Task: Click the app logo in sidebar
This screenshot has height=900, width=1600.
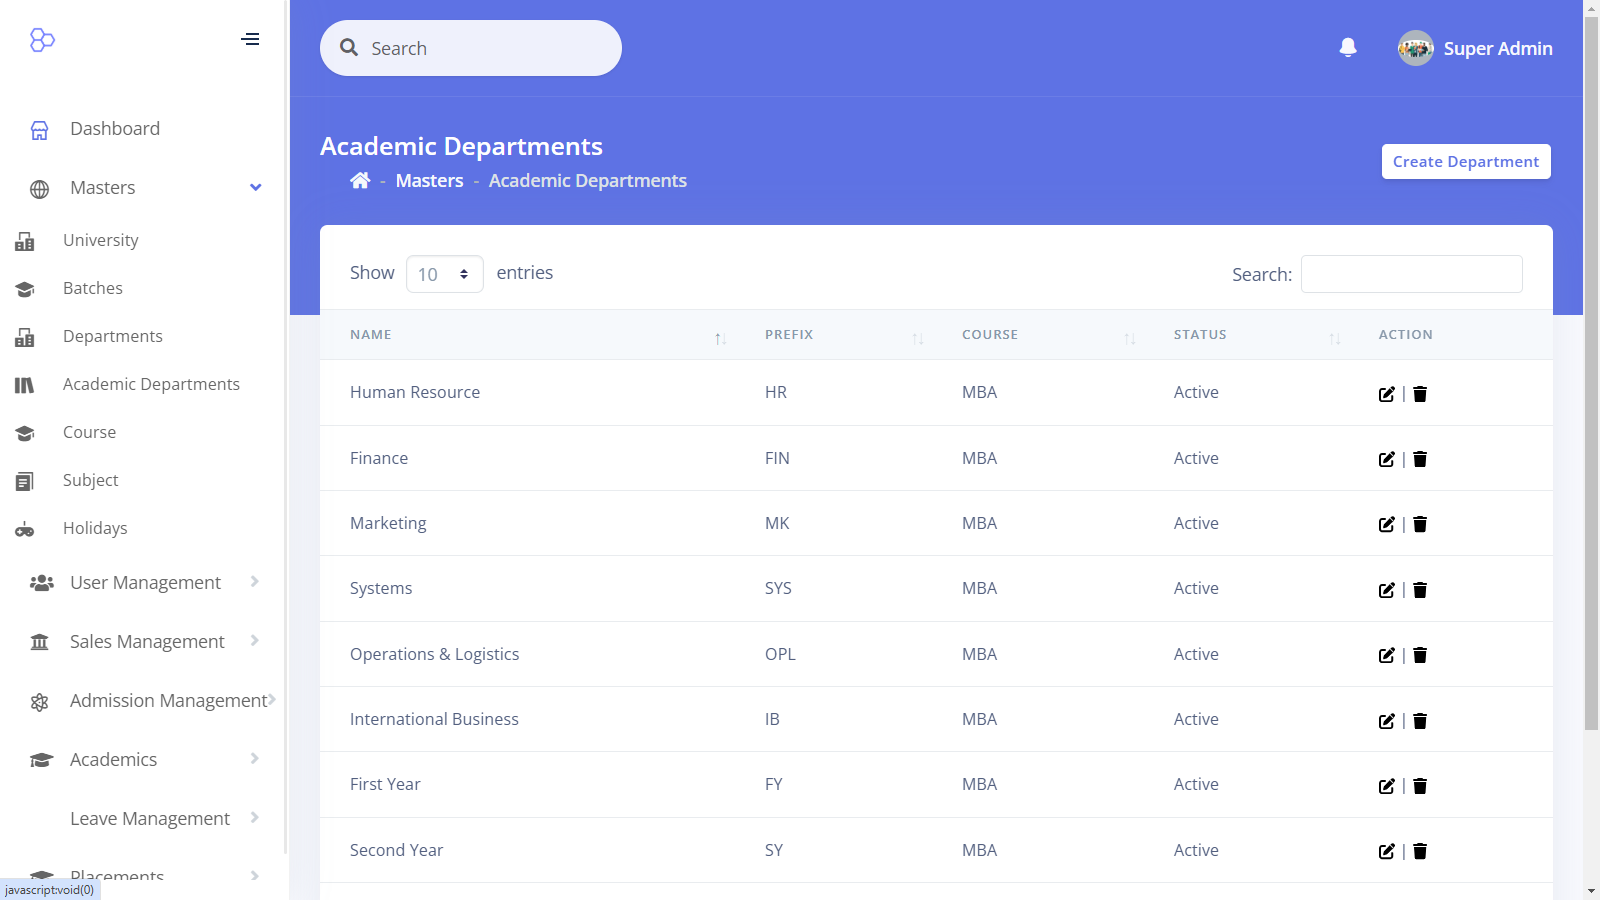Action: point(42,40)
